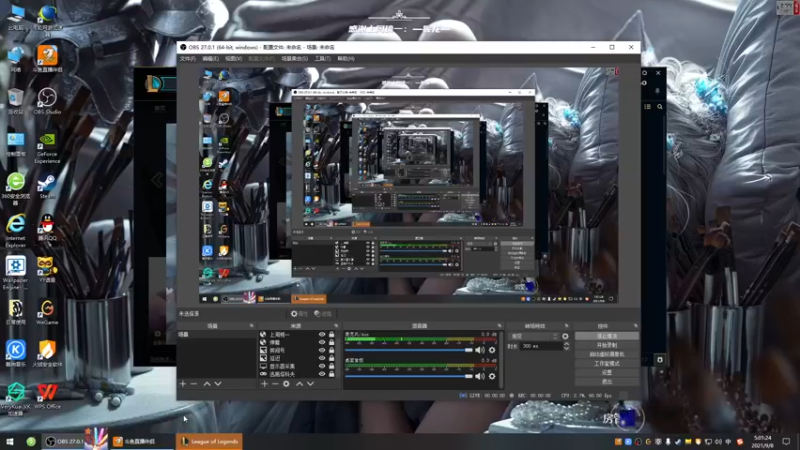Mute the 麦克风/Aux speaker icon
800x450 pixels.
(x=480, y=350)
